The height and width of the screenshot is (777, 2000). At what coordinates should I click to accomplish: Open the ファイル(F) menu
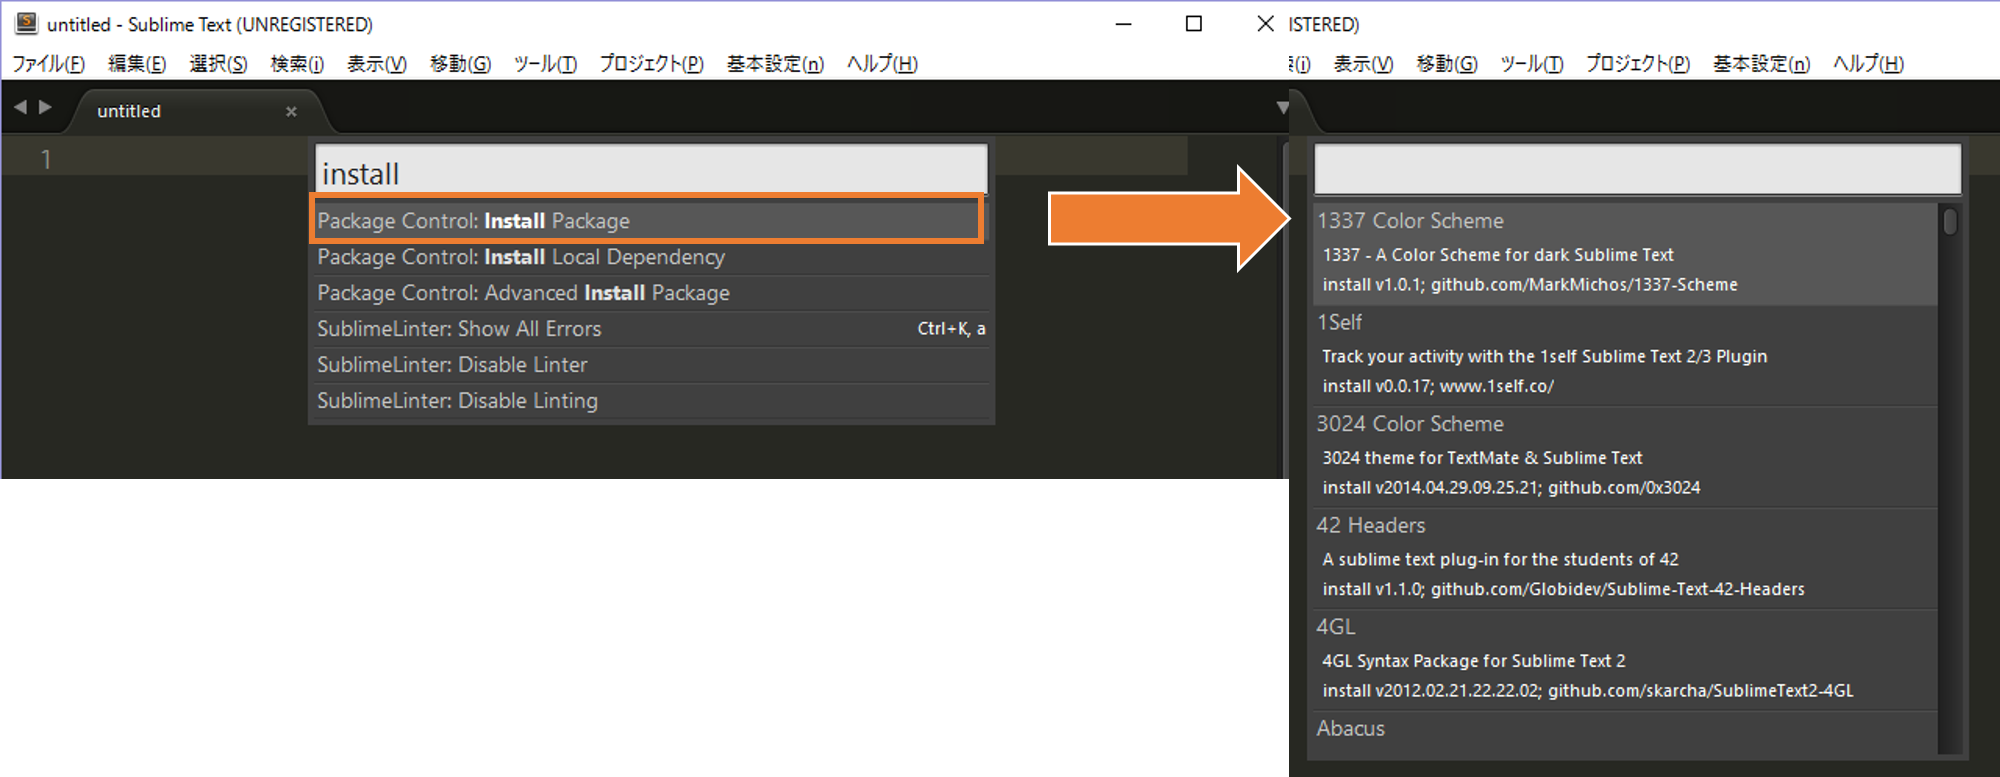tap(48, 64)
